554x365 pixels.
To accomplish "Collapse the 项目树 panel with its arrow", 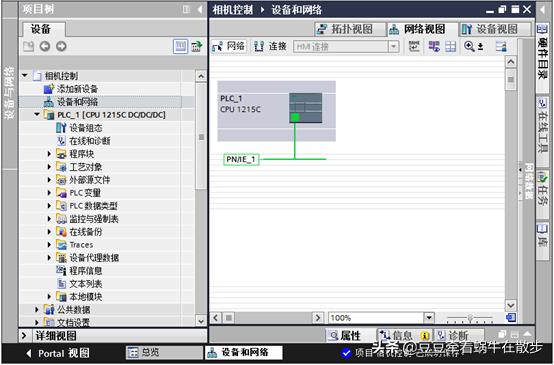I will [x=200, y=10].
